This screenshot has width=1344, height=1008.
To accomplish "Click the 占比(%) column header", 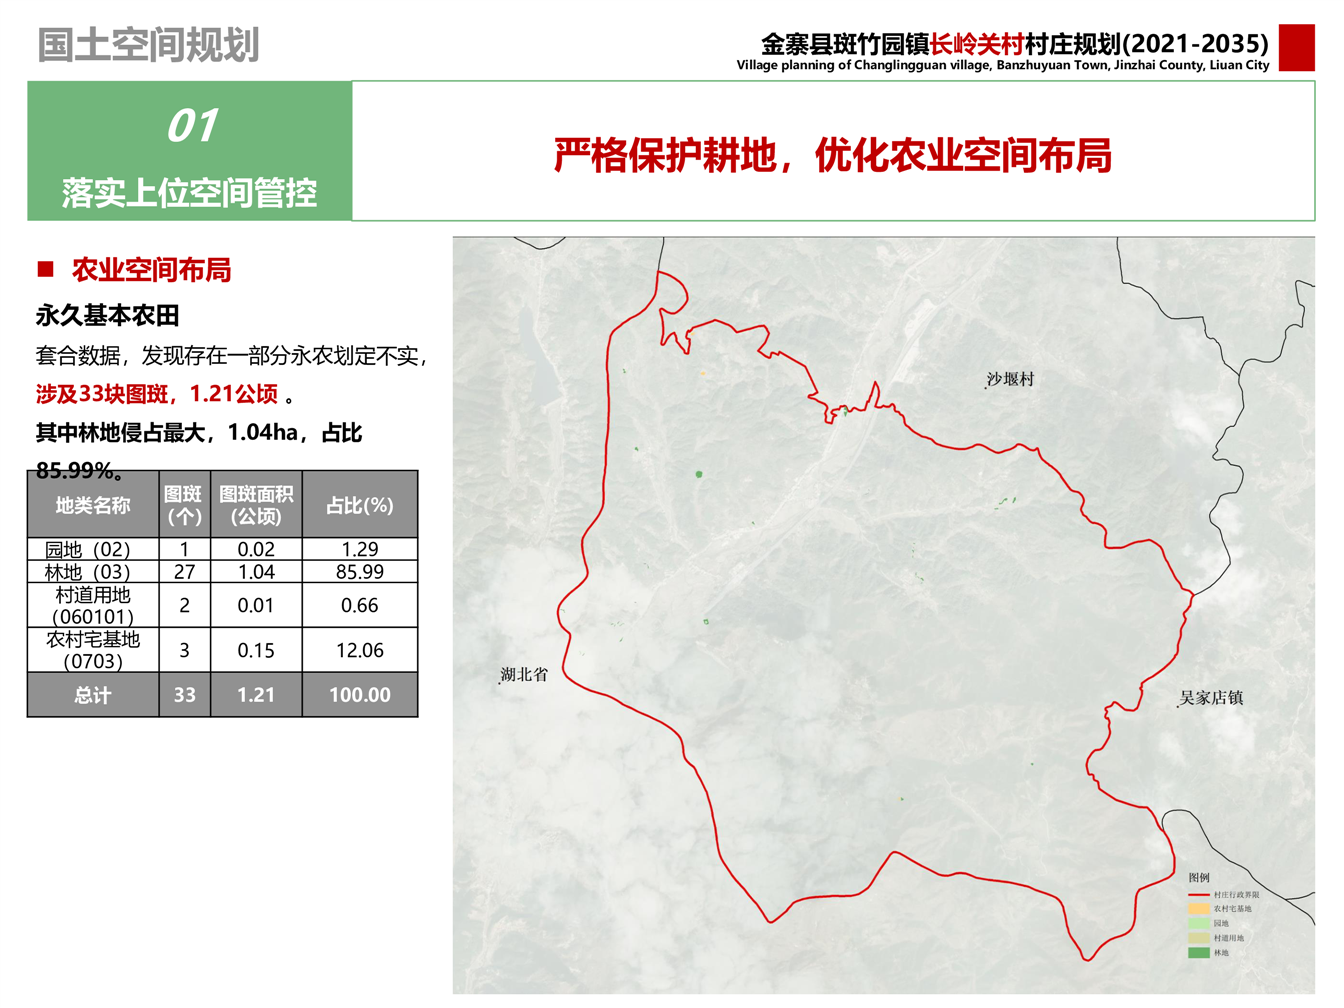I will pyautogui.click(x=360, y=506).
